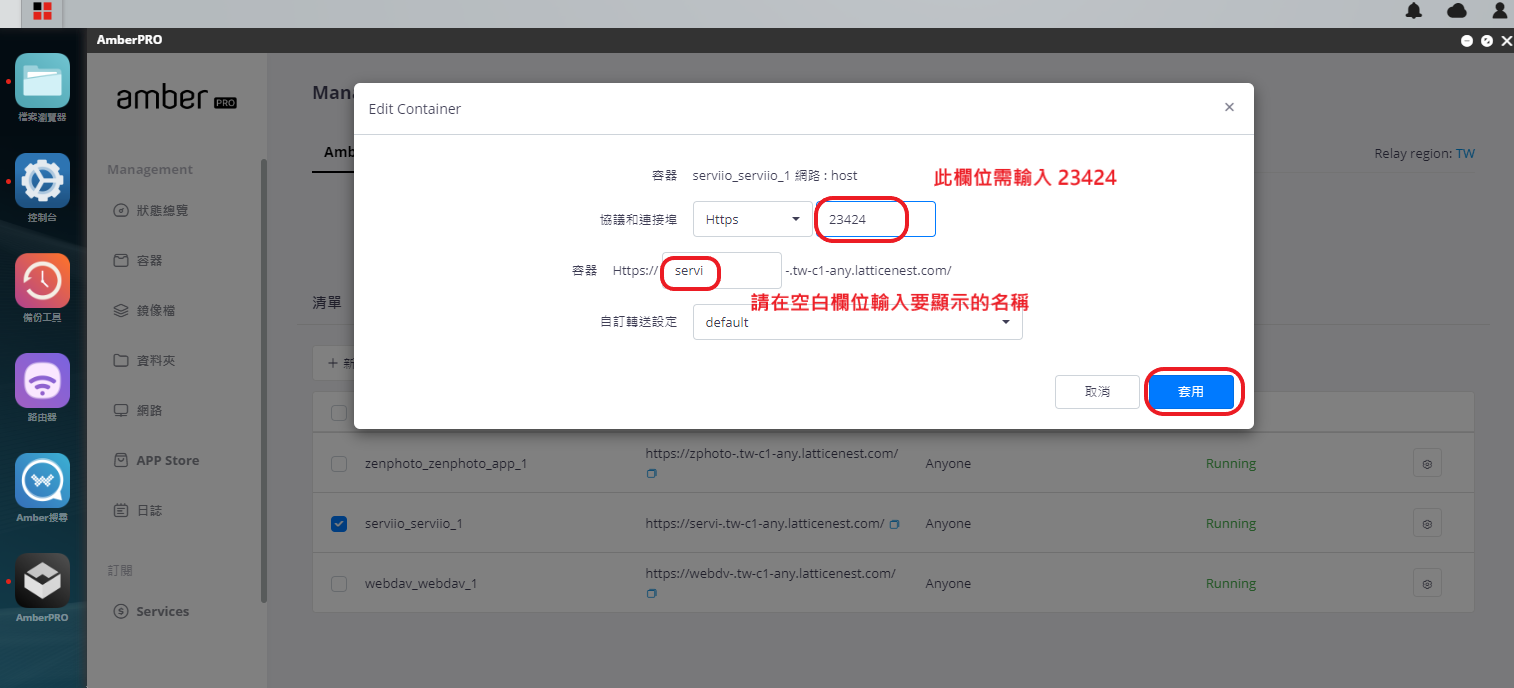This screenshot has height=688, width=1514.
Task: Uncheck the serviio_serviio_1 checkbox
Action: [339, 524]
